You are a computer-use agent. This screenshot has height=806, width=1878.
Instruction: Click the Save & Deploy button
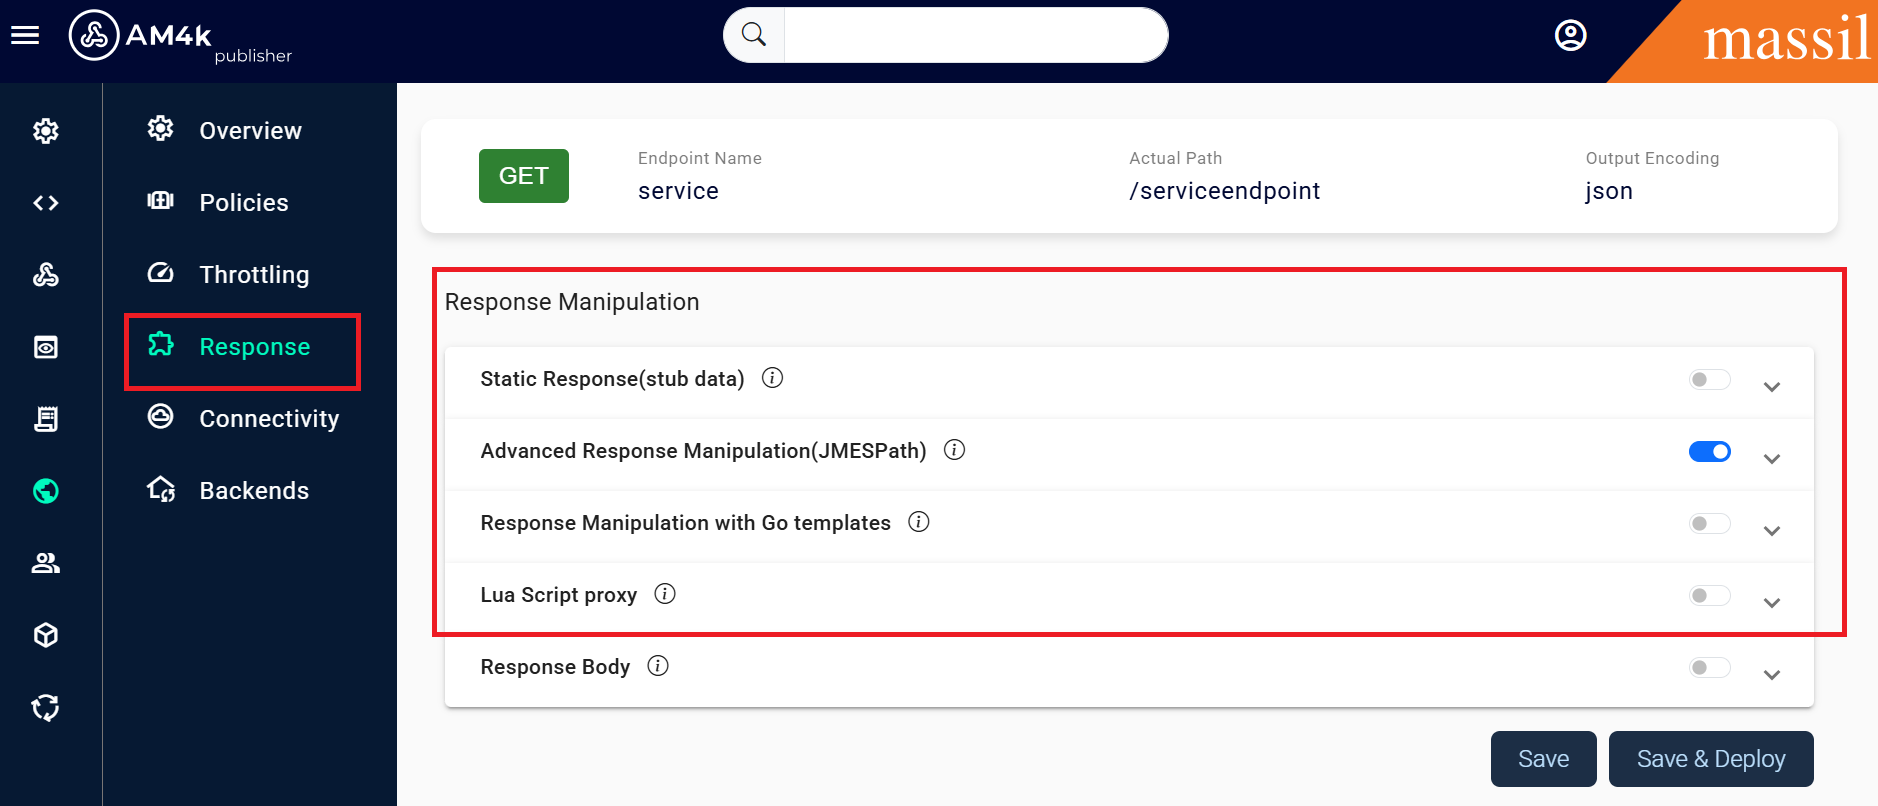1710,759
